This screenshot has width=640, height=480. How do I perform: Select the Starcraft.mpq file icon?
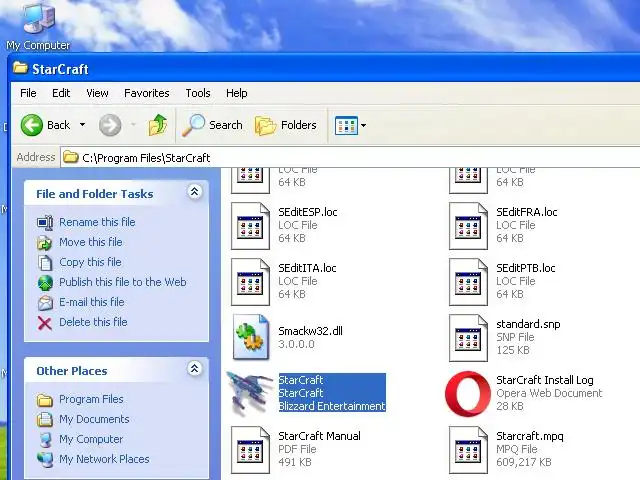468,450
